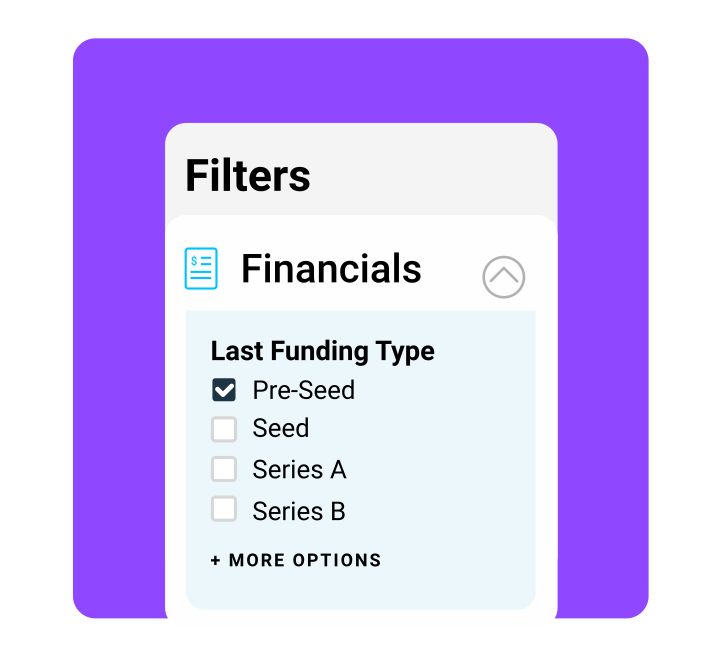Image resolution: width=726 pixels, height=658 pixels.
Task: Tick the Series A checkbox
Action: [224, 469]
